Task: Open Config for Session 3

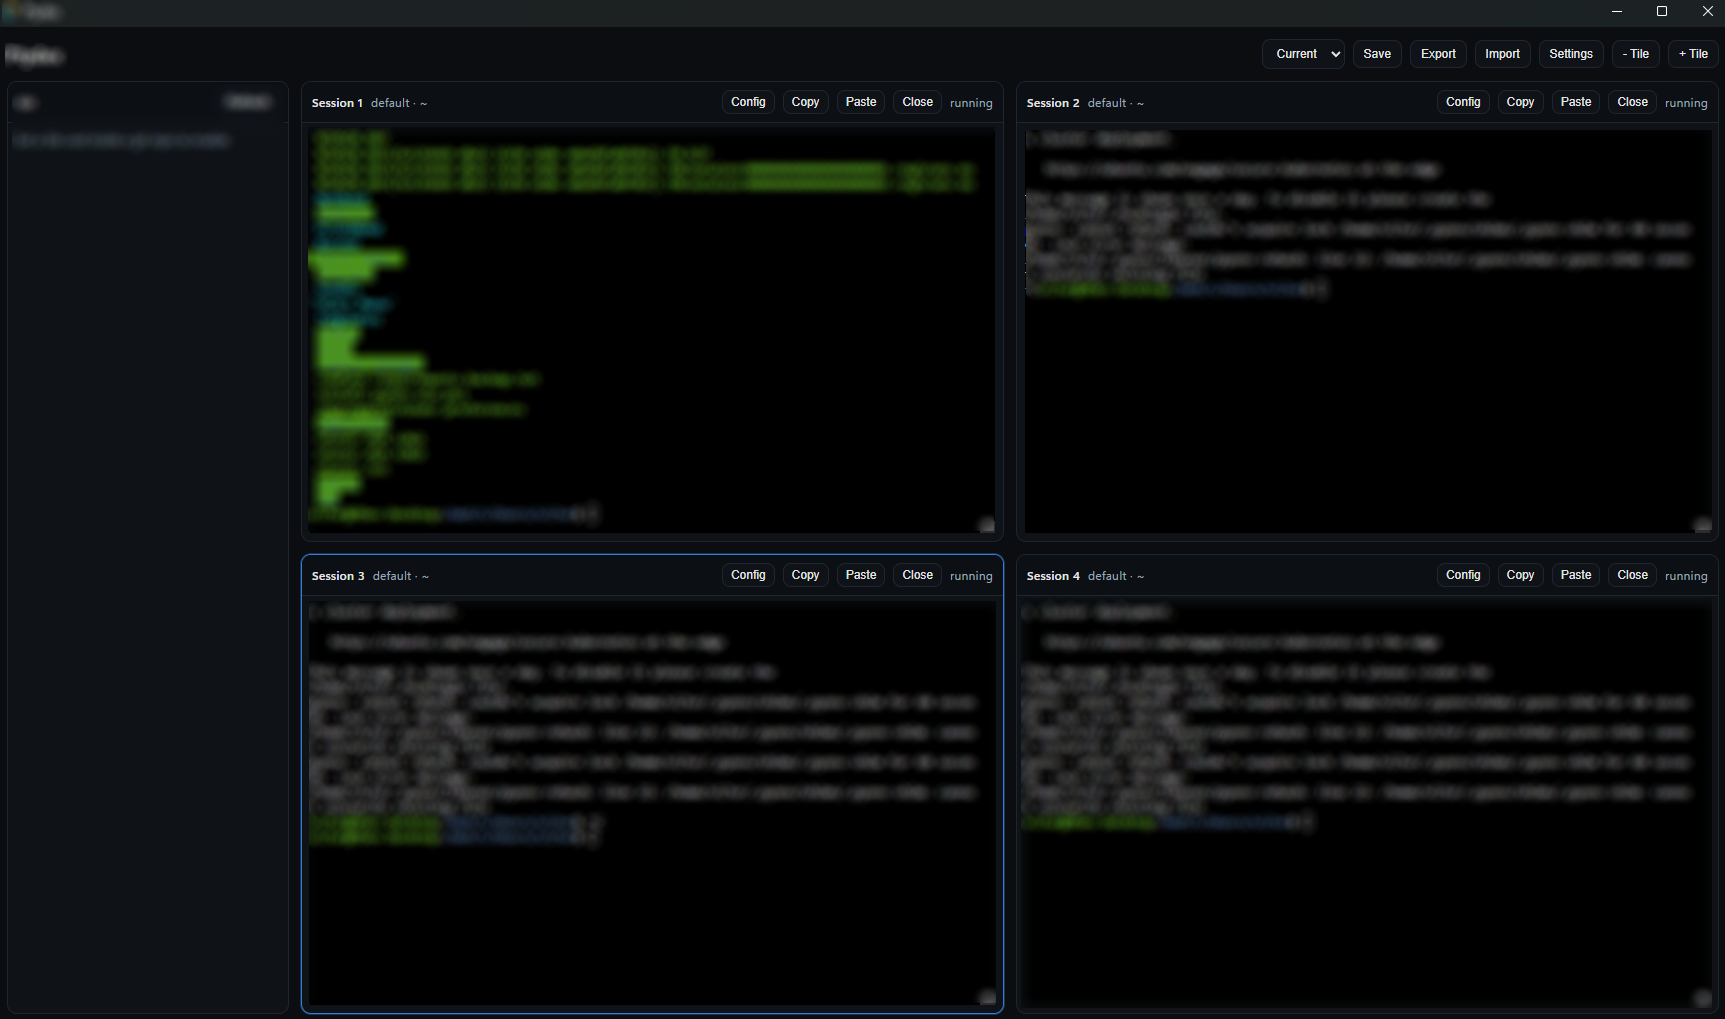Action: tap(748, 575)
